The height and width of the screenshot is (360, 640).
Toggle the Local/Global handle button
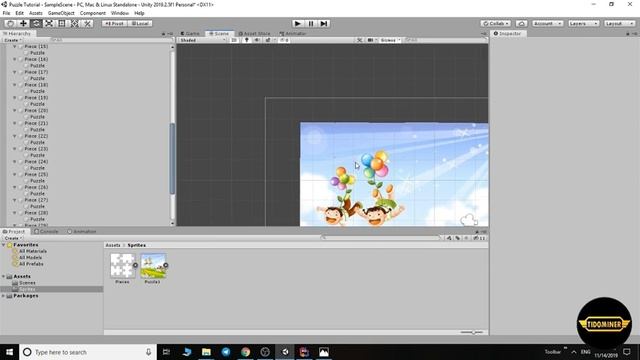click(140, 23)
